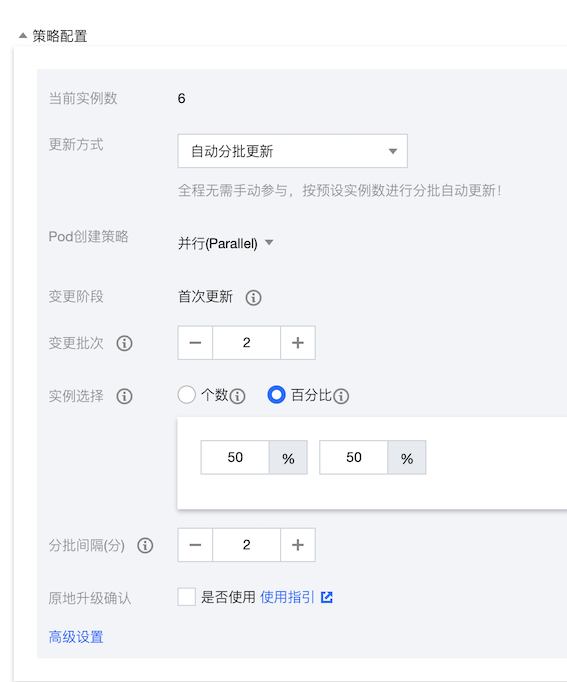The width and height of the screenshot is (567, 682).
Task: Open the 使用指引 link
Action: [x=287, y=597]
